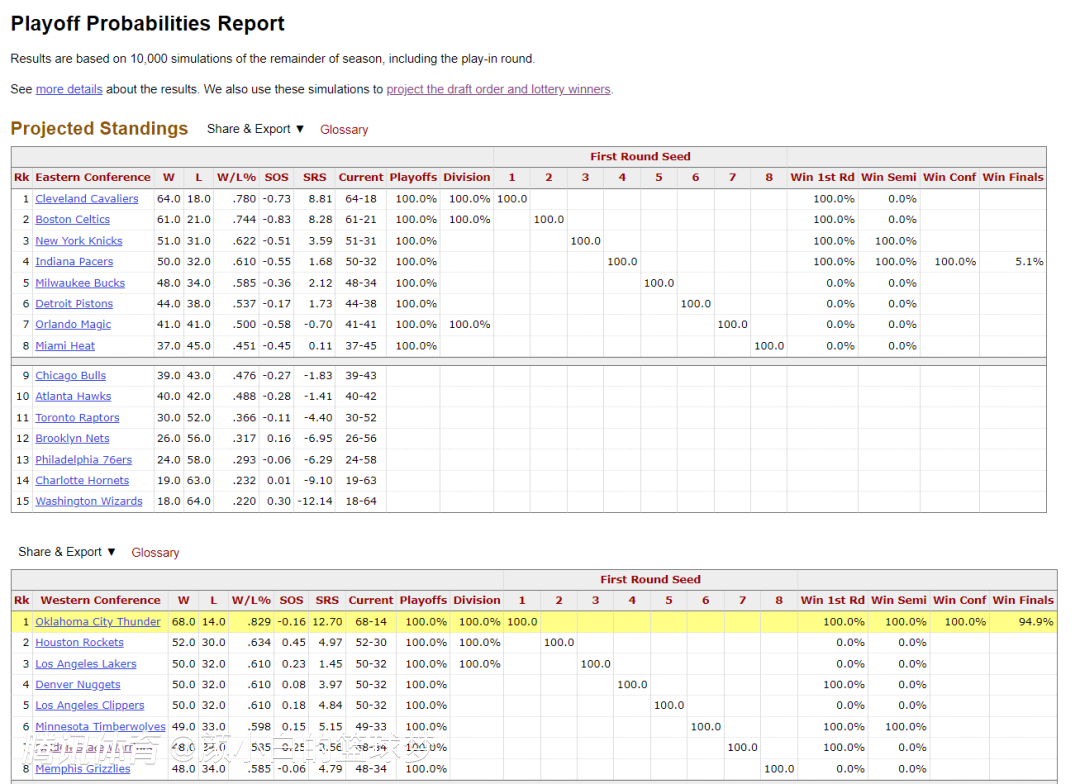This screenshot has height=784, width=1080.
Task: Sort Eastern table by Win 1st Rd header
Action: 822,177
